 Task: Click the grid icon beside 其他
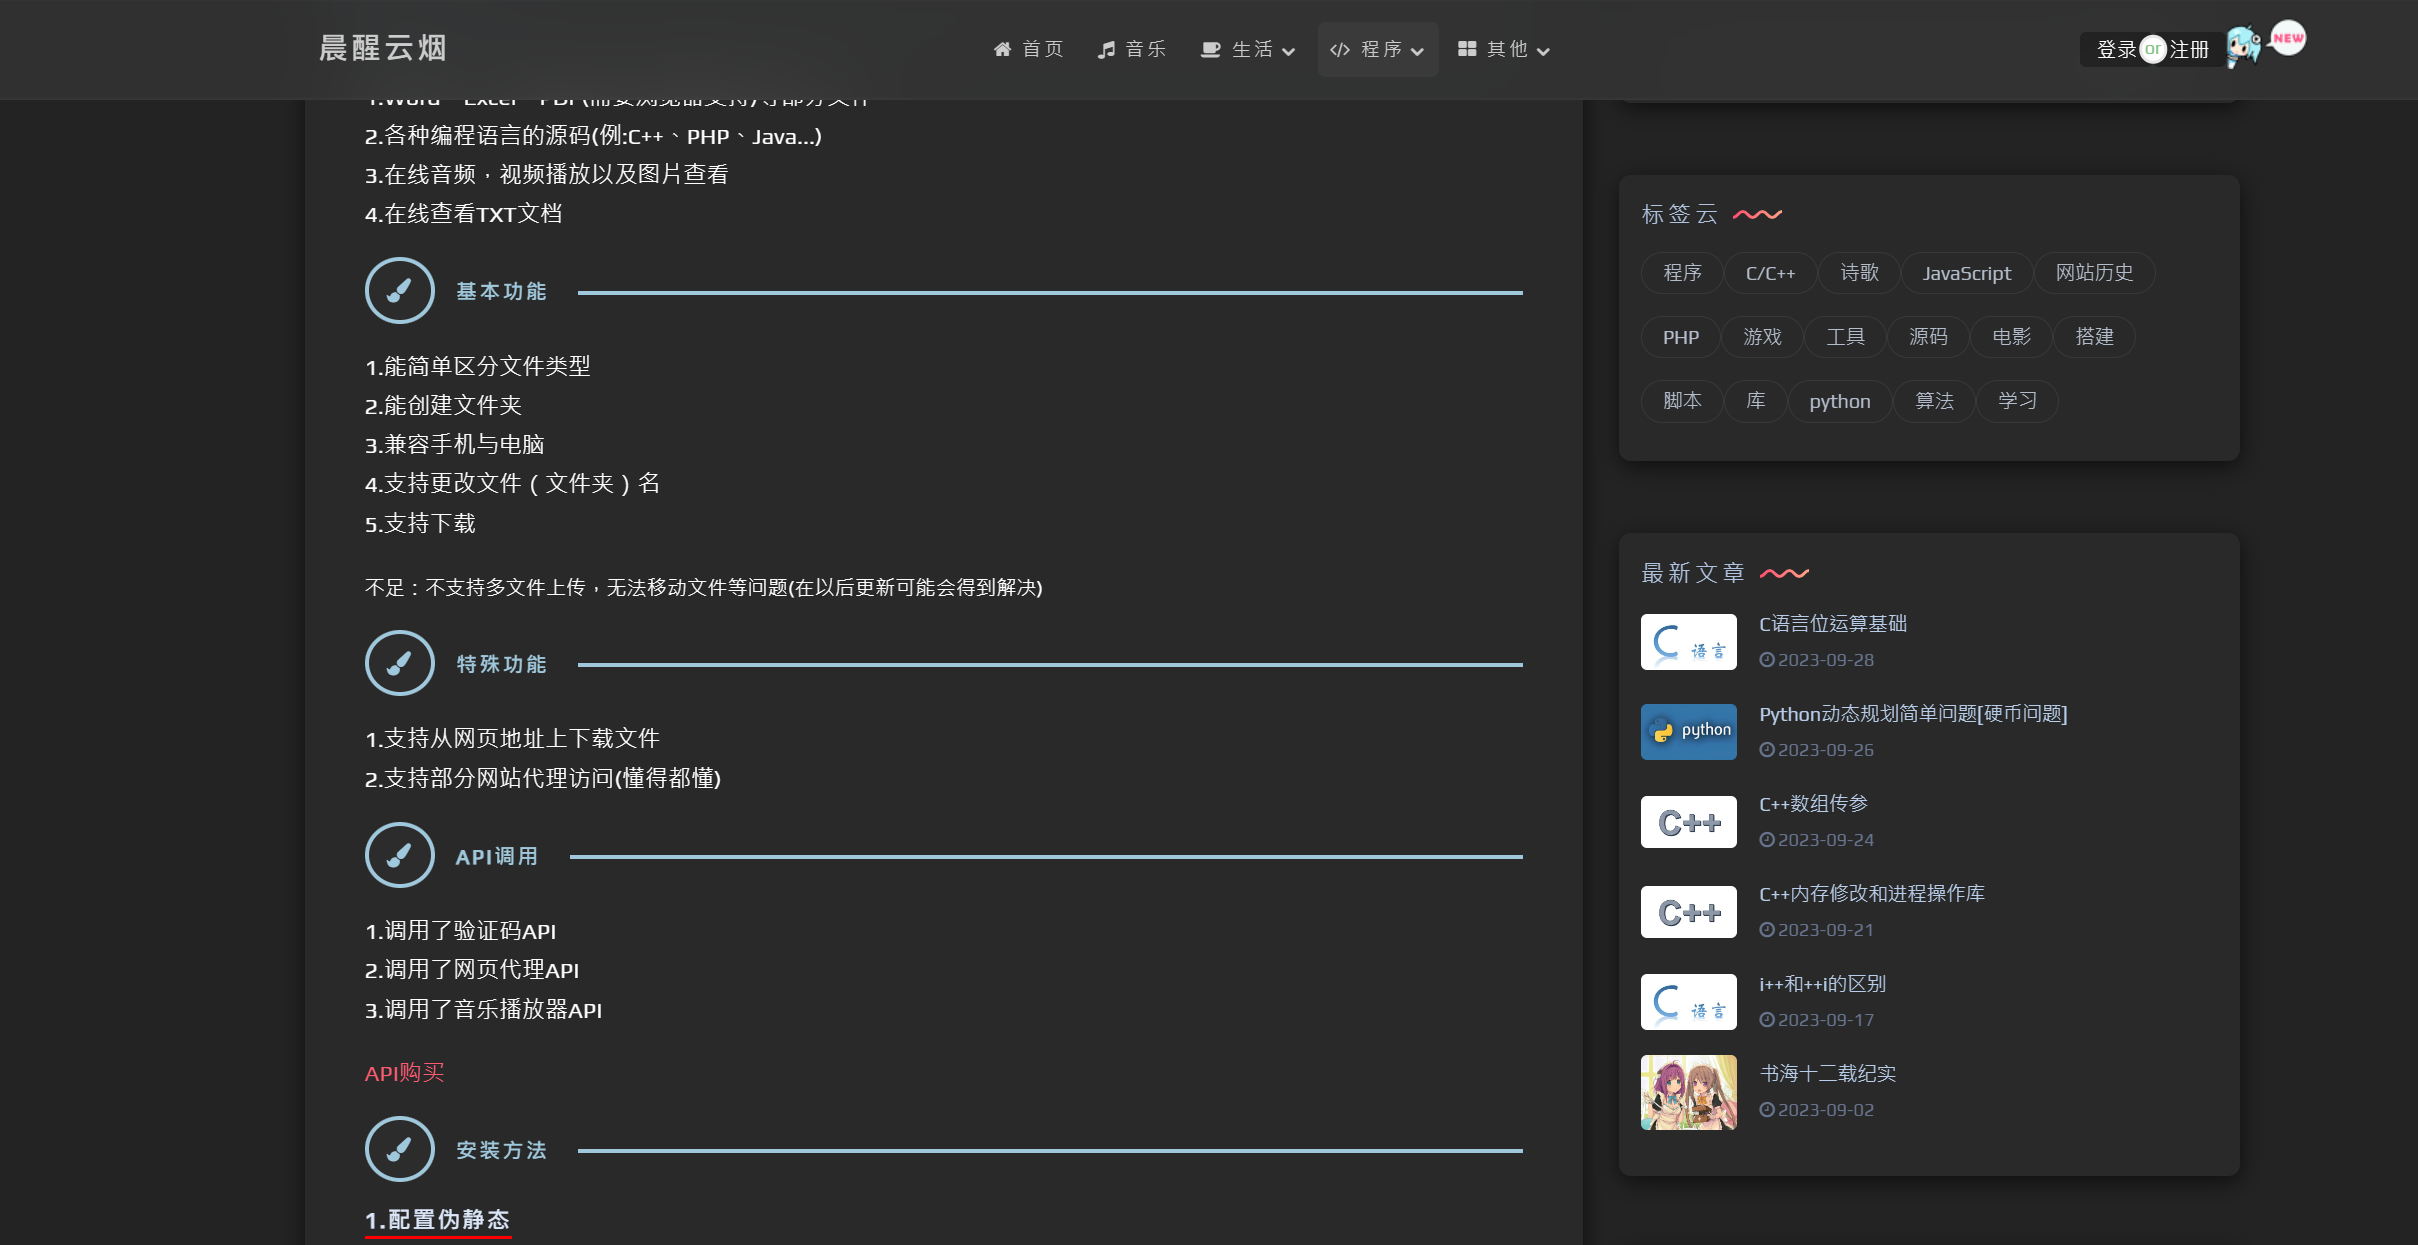coord(1467,49)
